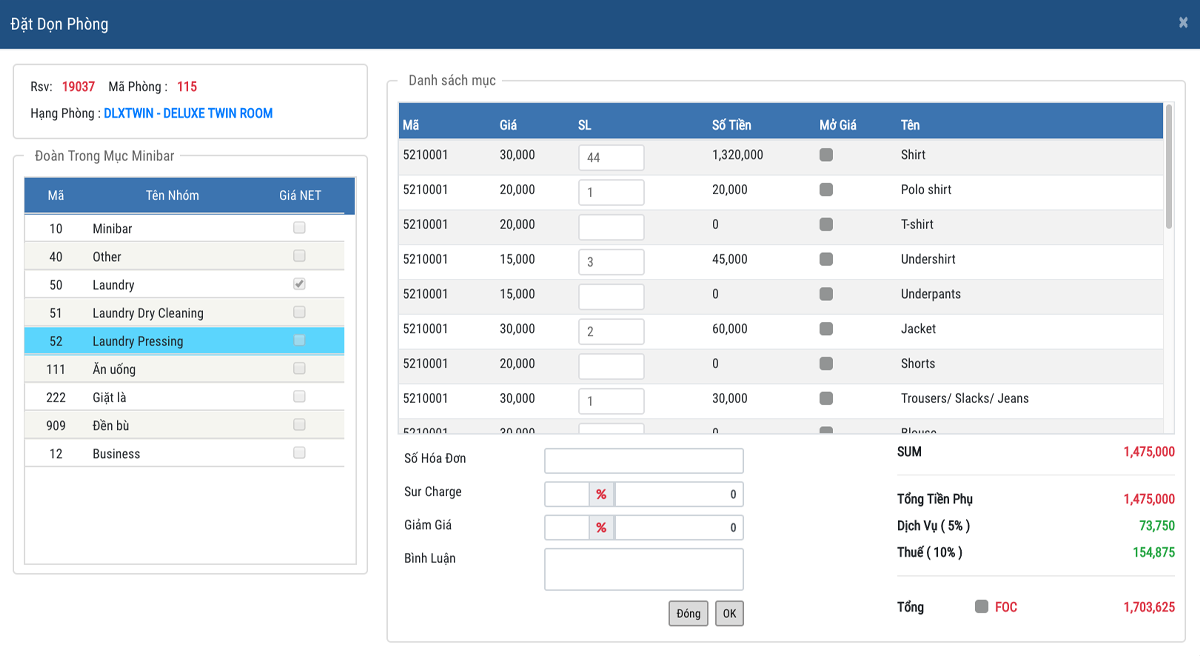Image resolution: width=1200 pixels, height=656 pixels.
Task: Enable Giá NET for Ăn uống
Action: 299,368
